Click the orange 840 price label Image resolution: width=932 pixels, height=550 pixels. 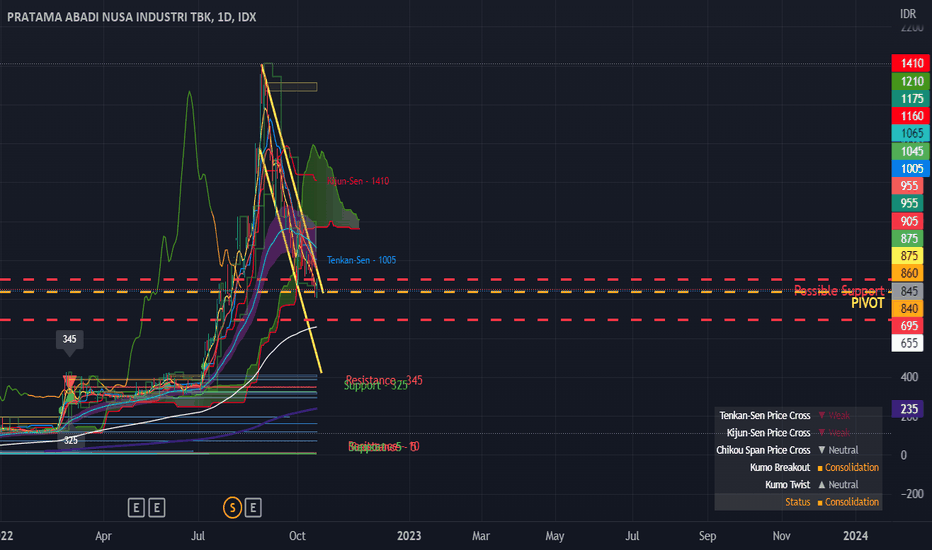pos(908,308)
